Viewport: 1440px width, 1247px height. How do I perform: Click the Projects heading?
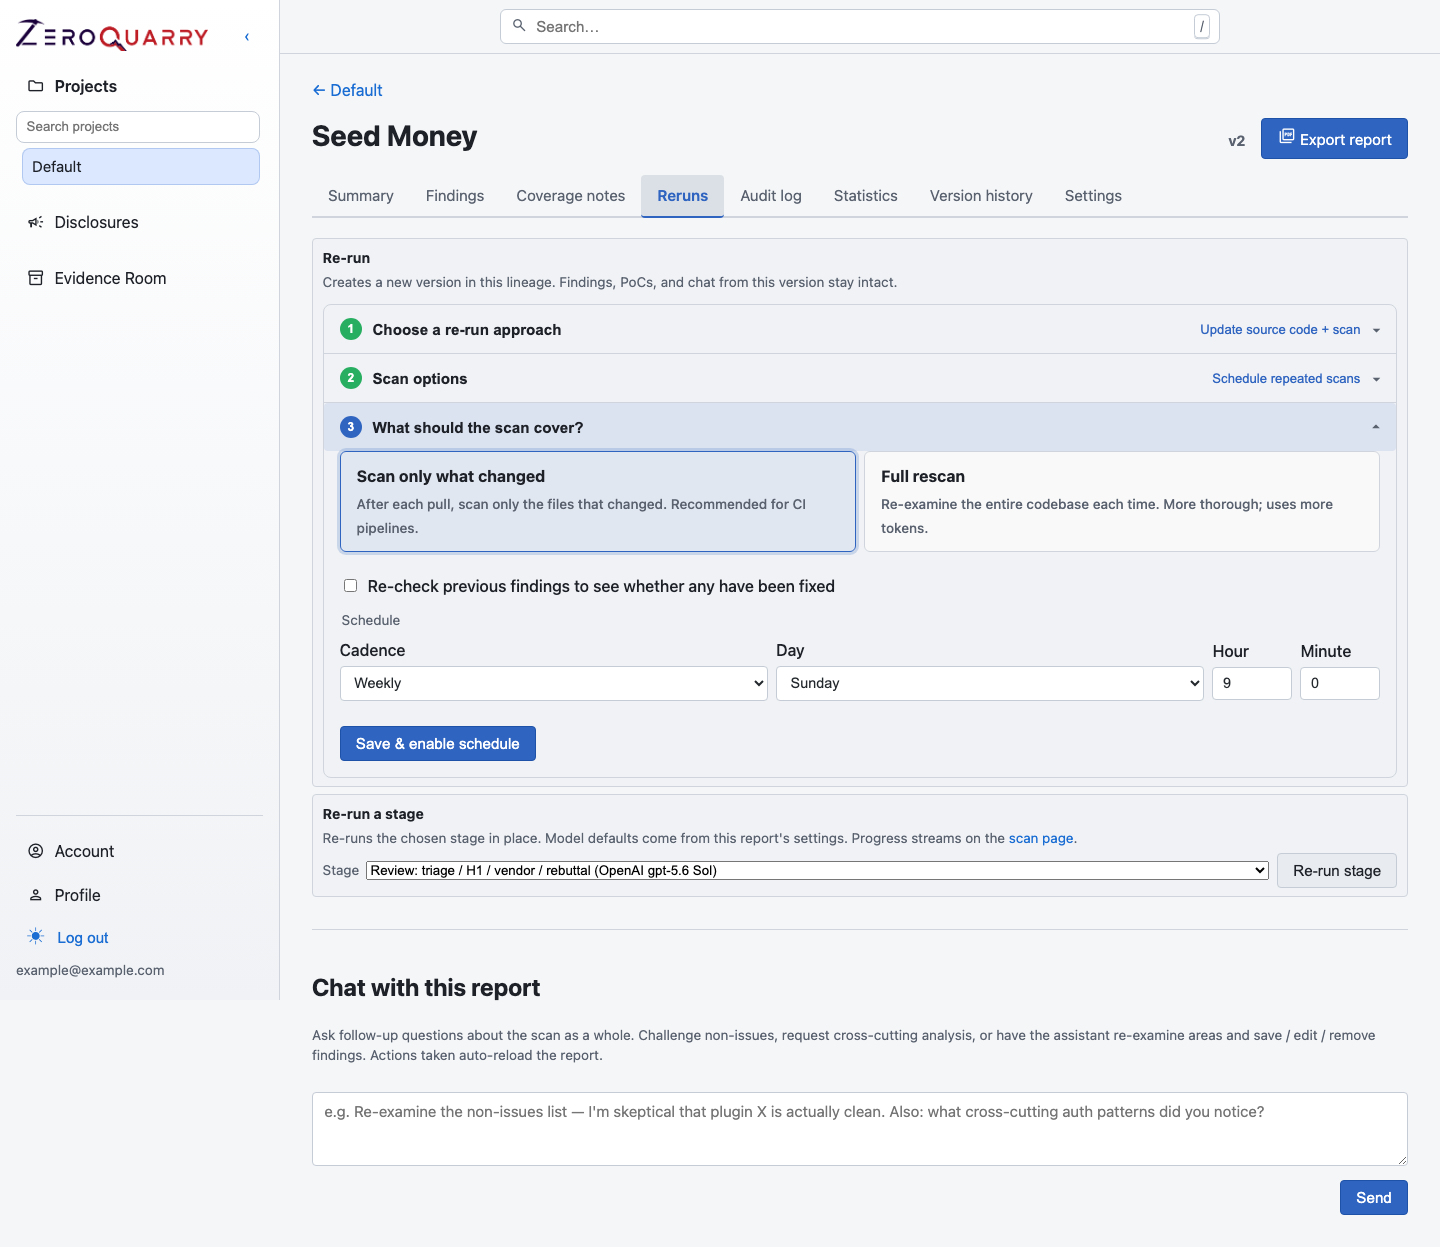(86, 86)
